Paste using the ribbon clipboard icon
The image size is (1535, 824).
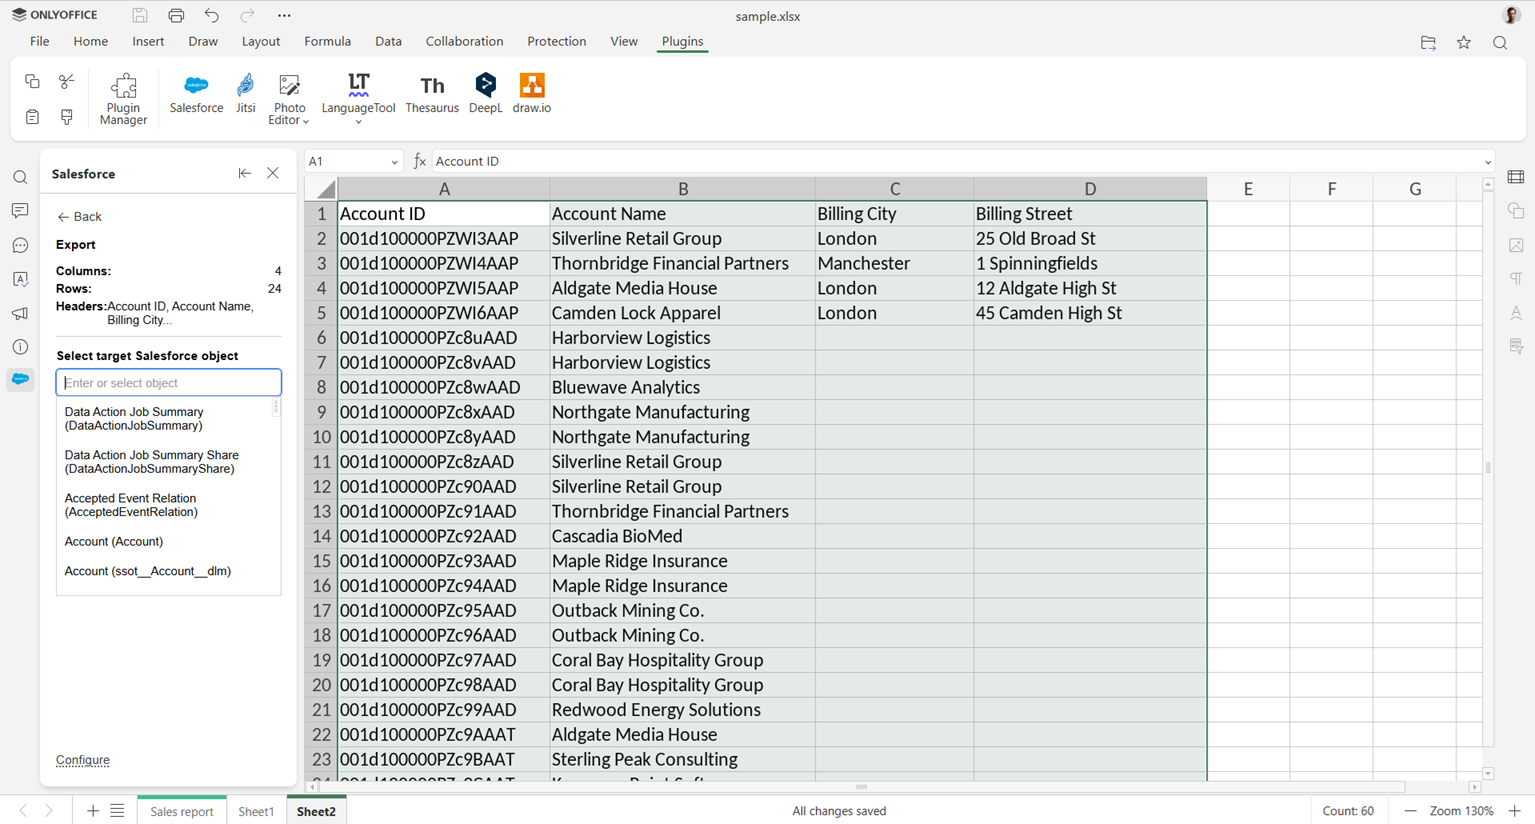point(32,117)
